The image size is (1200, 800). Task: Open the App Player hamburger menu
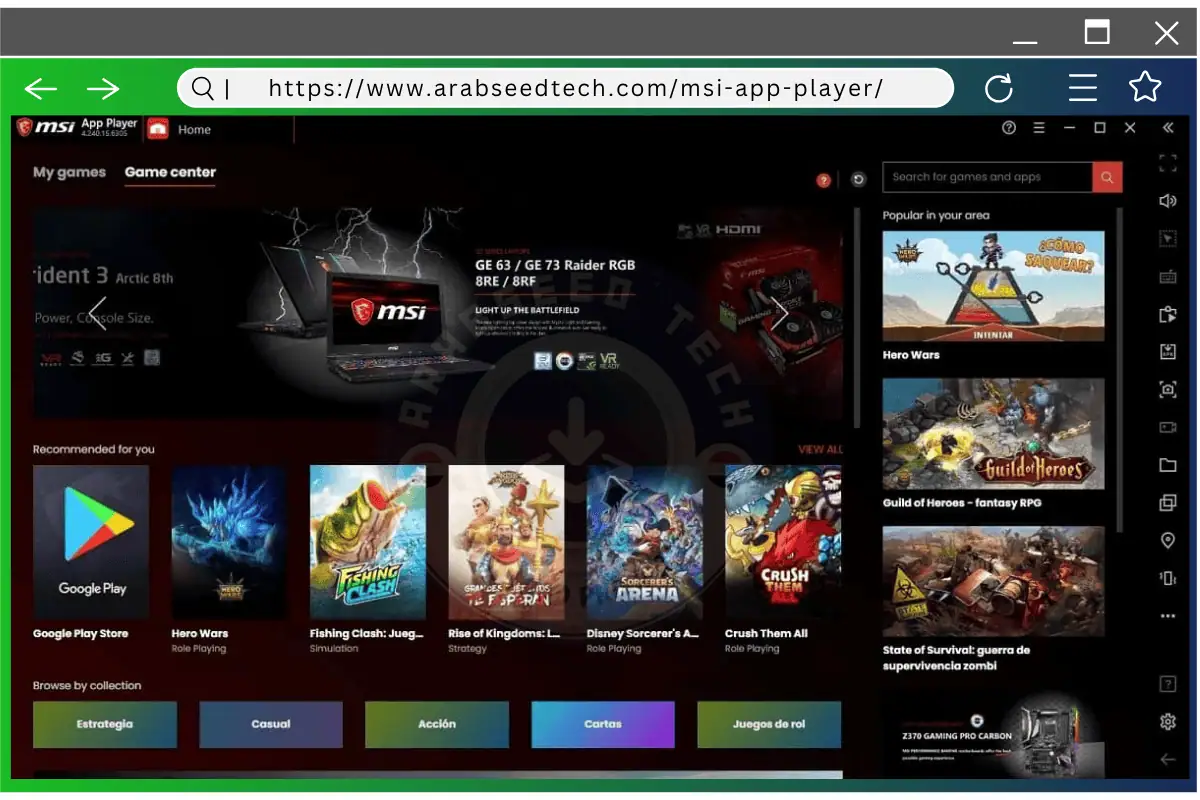pyautogui.click(x=1039, y=128)
